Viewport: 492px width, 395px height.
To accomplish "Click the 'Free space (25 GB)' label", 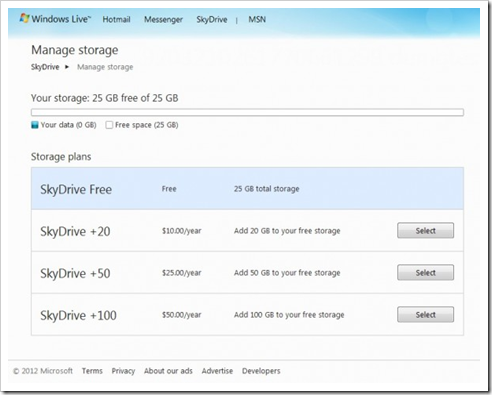I will [x=147, y=125].
